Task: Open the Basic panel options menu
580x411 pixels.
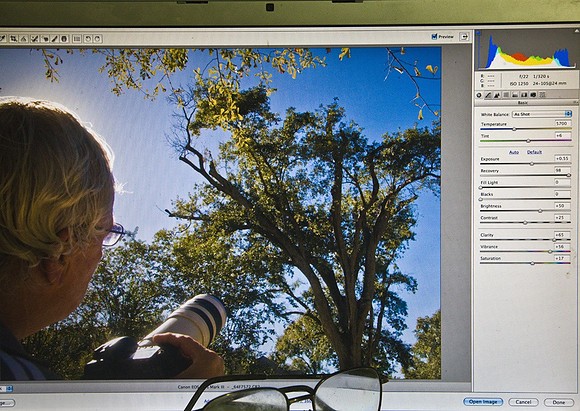Action: pos(576,102)
